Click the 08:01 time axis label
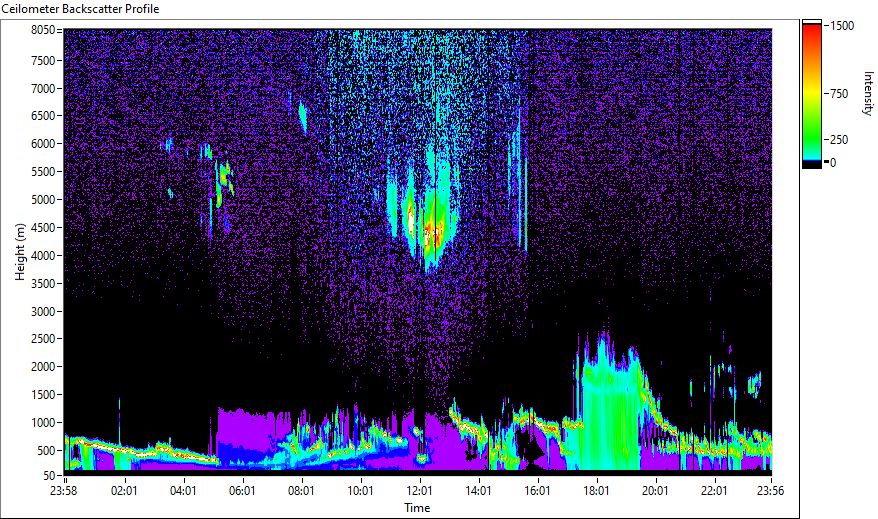878x519 pixels. pyautogui.click(x=301, y=491)
